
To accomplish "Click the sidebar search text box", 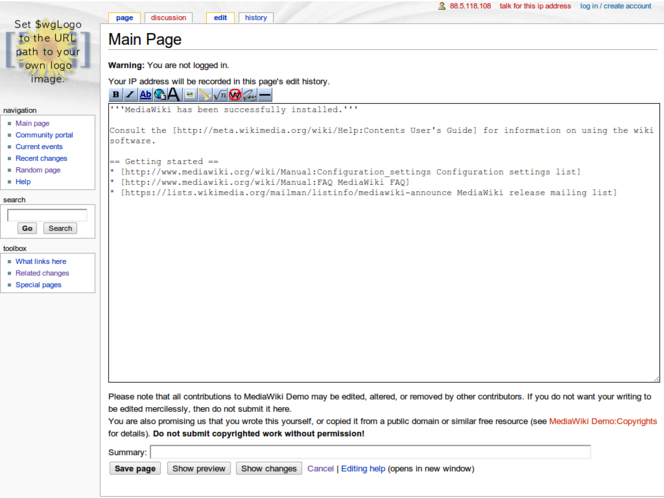I will tap(47, 214).
